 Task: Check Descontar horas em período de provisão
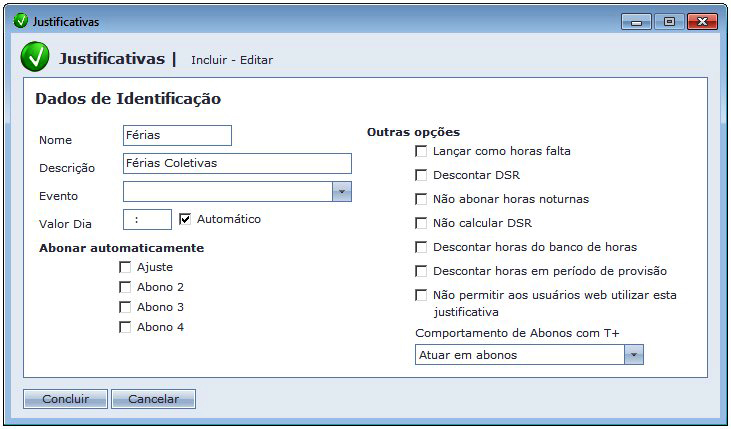click(x=421, y=271)
